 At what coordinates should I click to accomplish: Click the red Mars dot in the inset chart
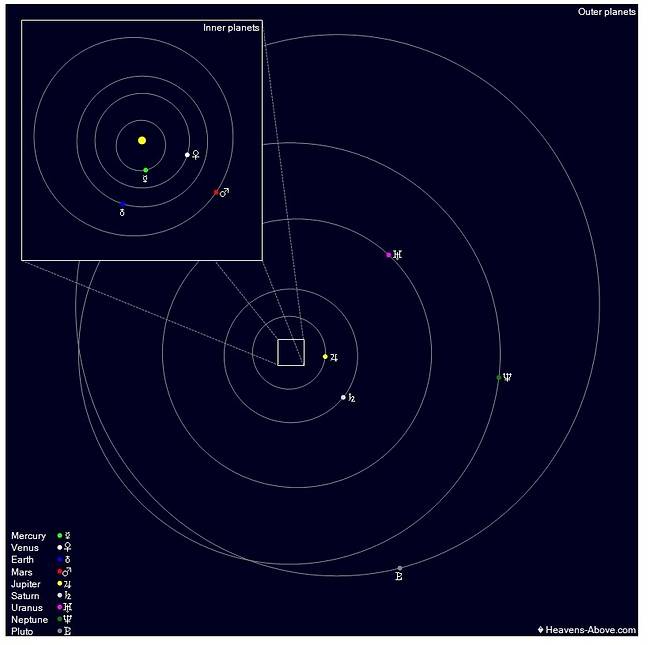tap(216, 192)
